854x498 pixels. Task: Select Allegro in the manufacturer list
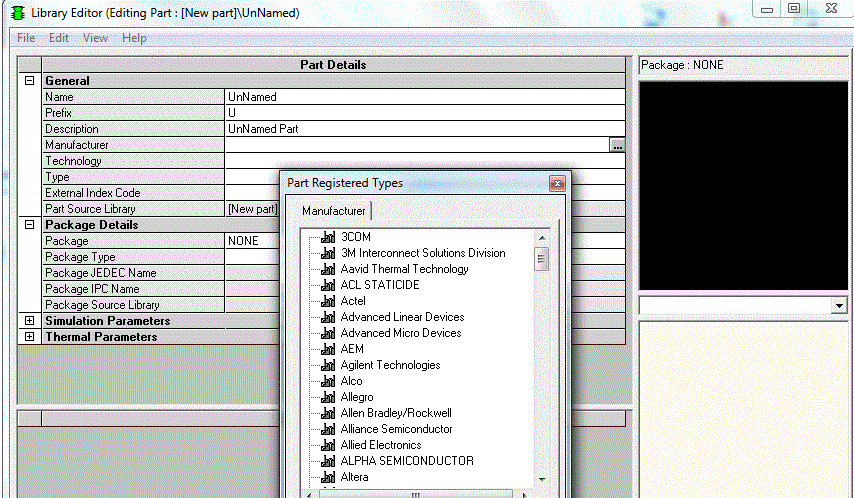(x=357, y=397)
